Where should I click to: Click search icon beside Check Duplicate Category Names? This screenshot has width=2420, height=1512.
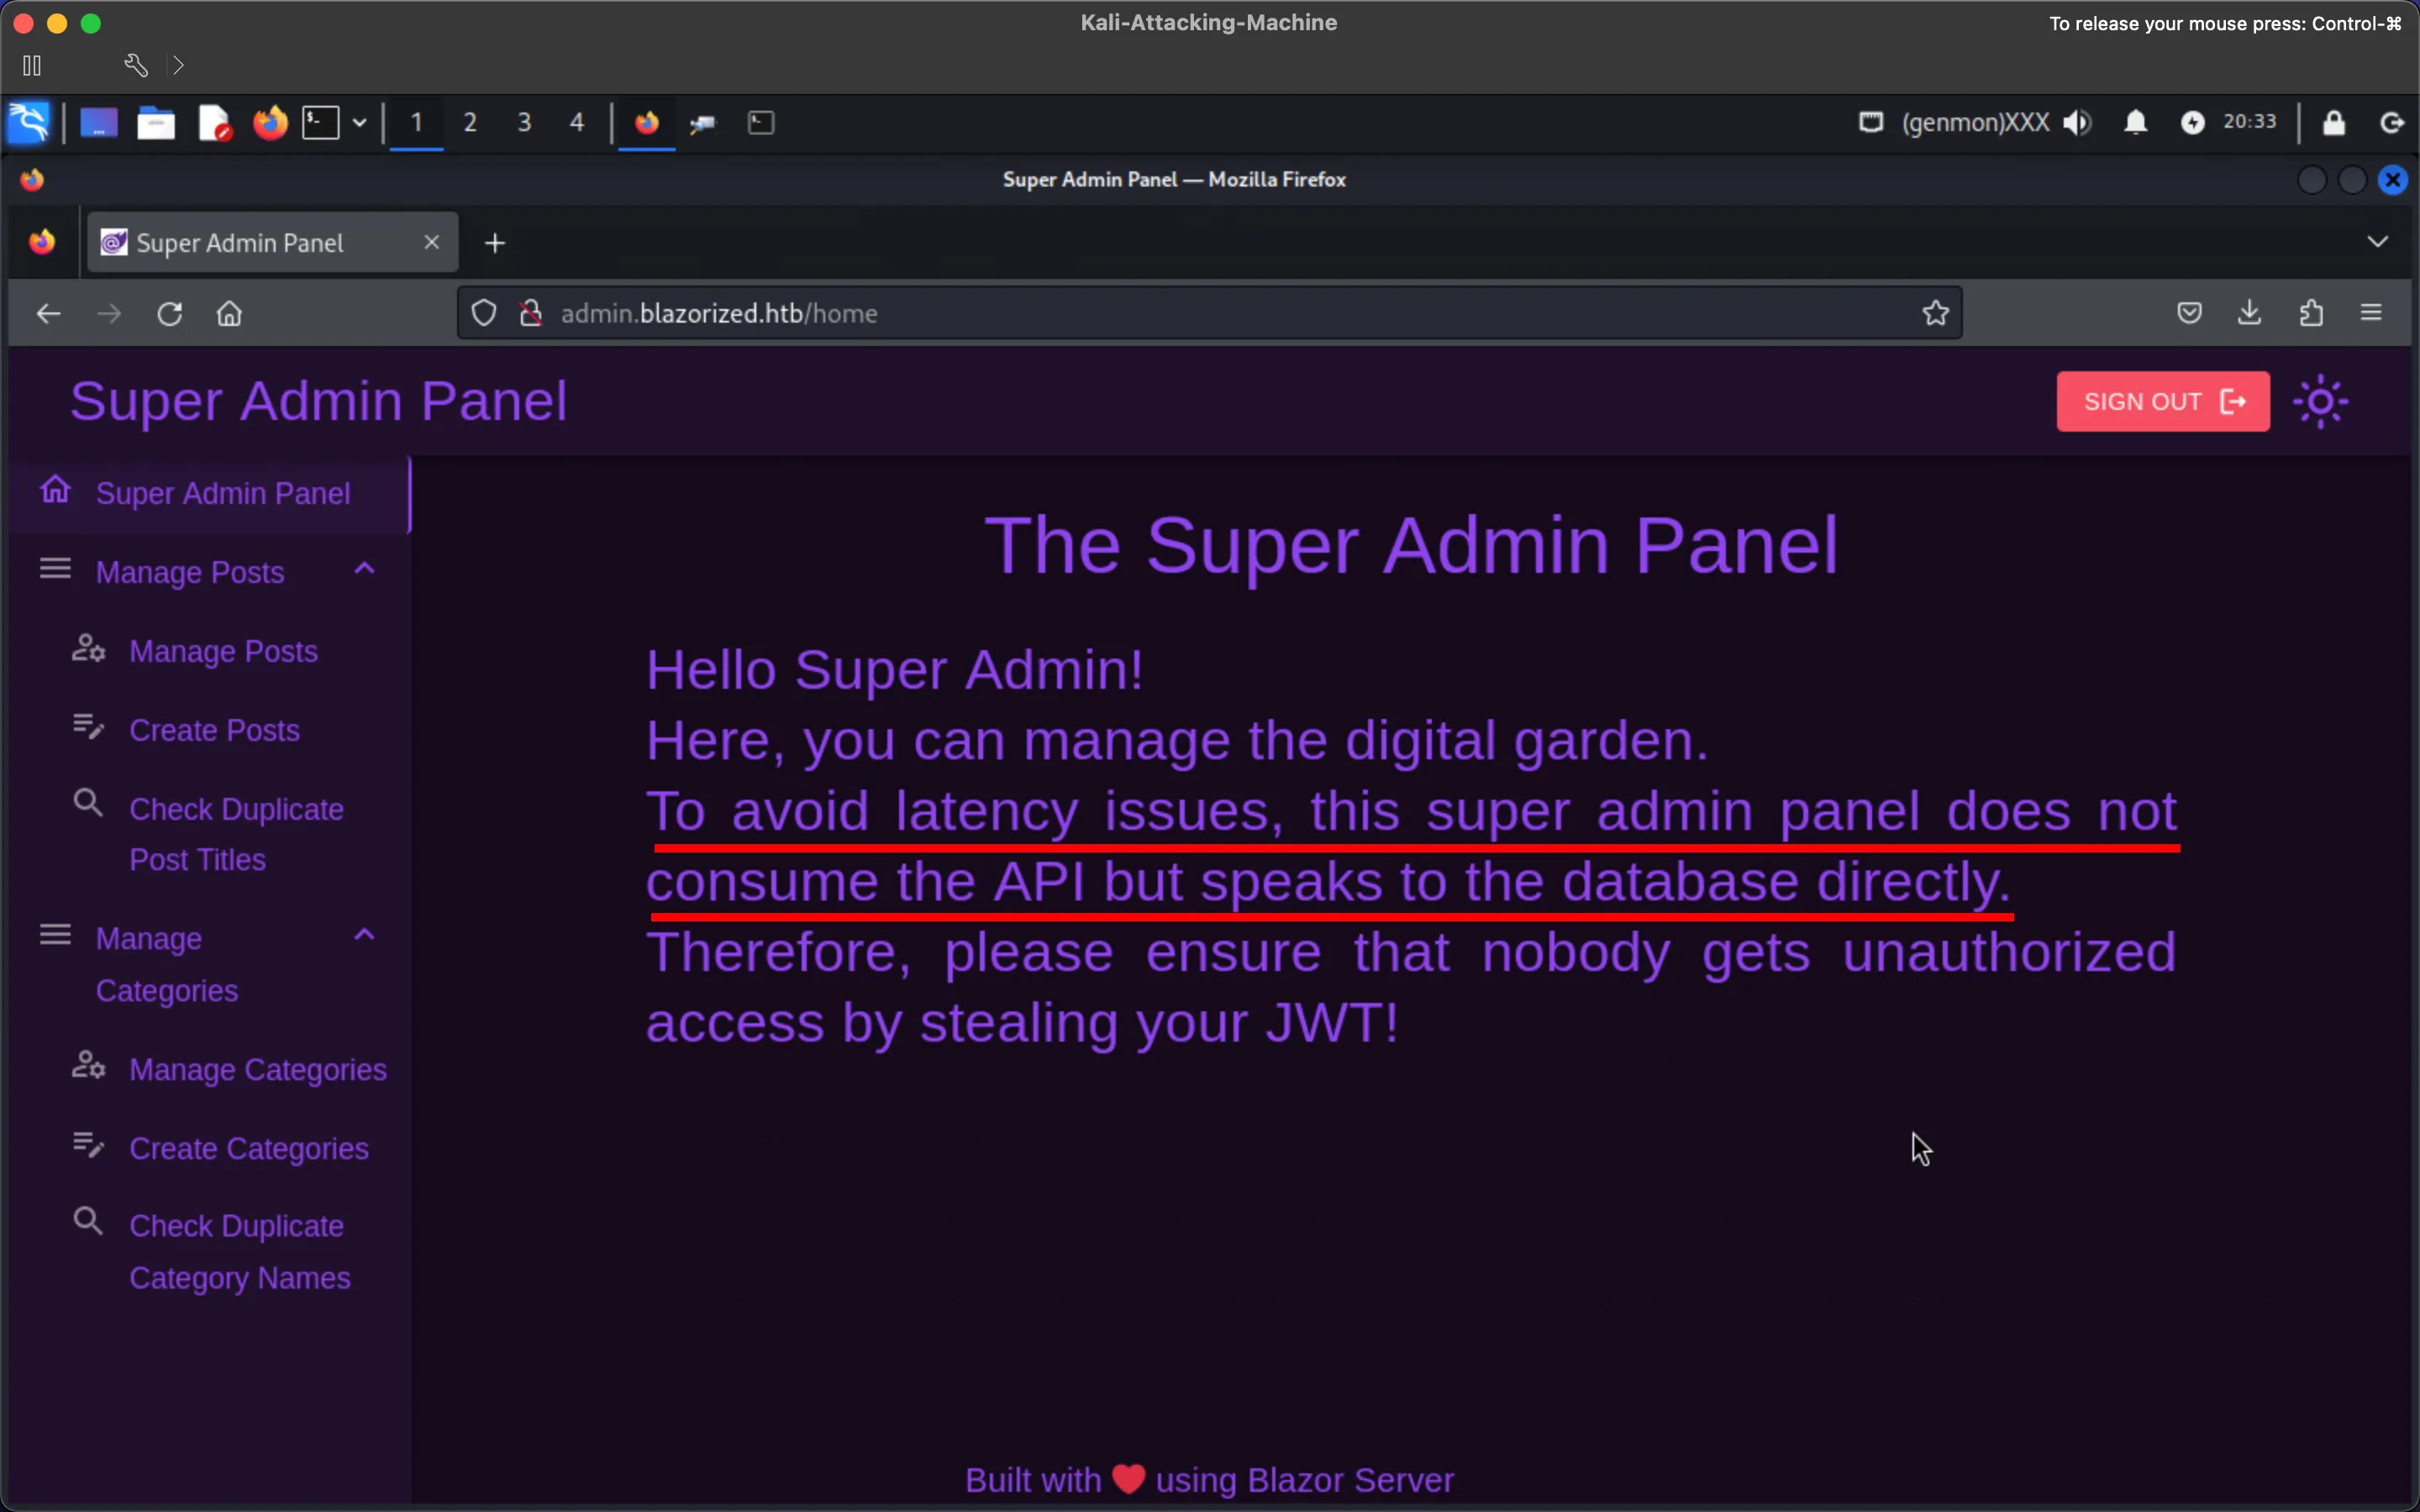coord(88,1221)
